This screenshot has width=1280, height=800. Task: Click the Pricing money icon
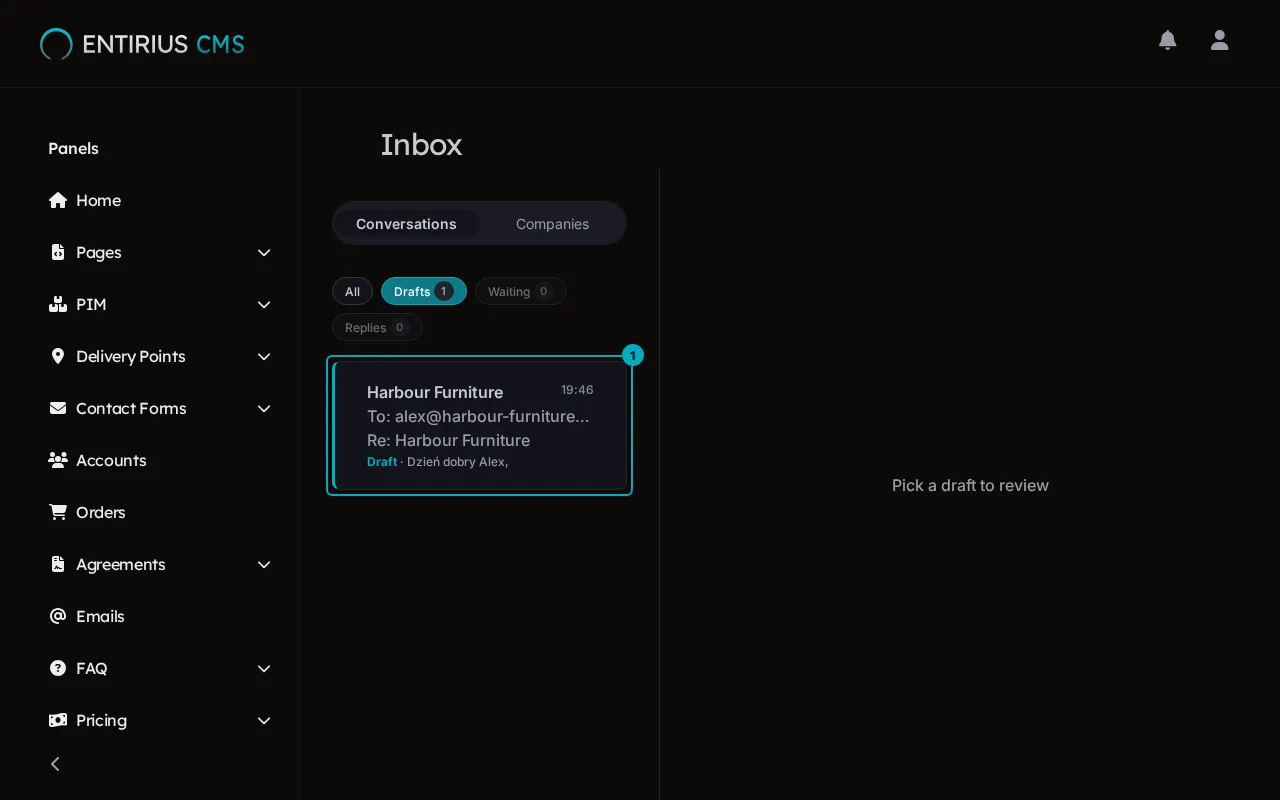(x=58, y=720)
